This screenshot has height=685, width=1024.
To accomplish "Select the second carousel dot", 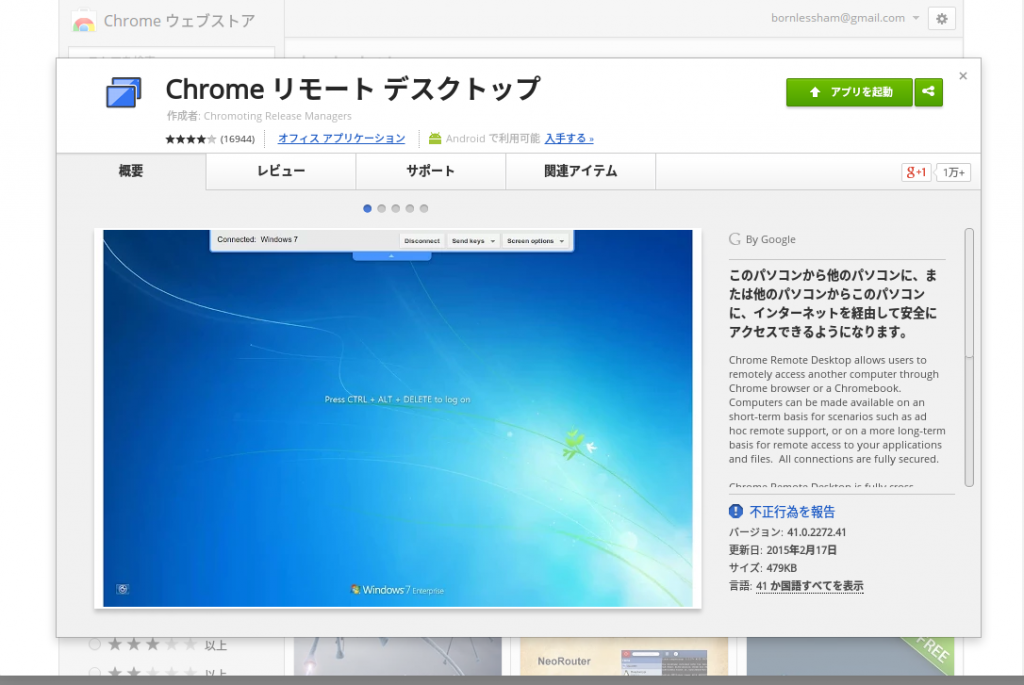I will tap(381, 208).
